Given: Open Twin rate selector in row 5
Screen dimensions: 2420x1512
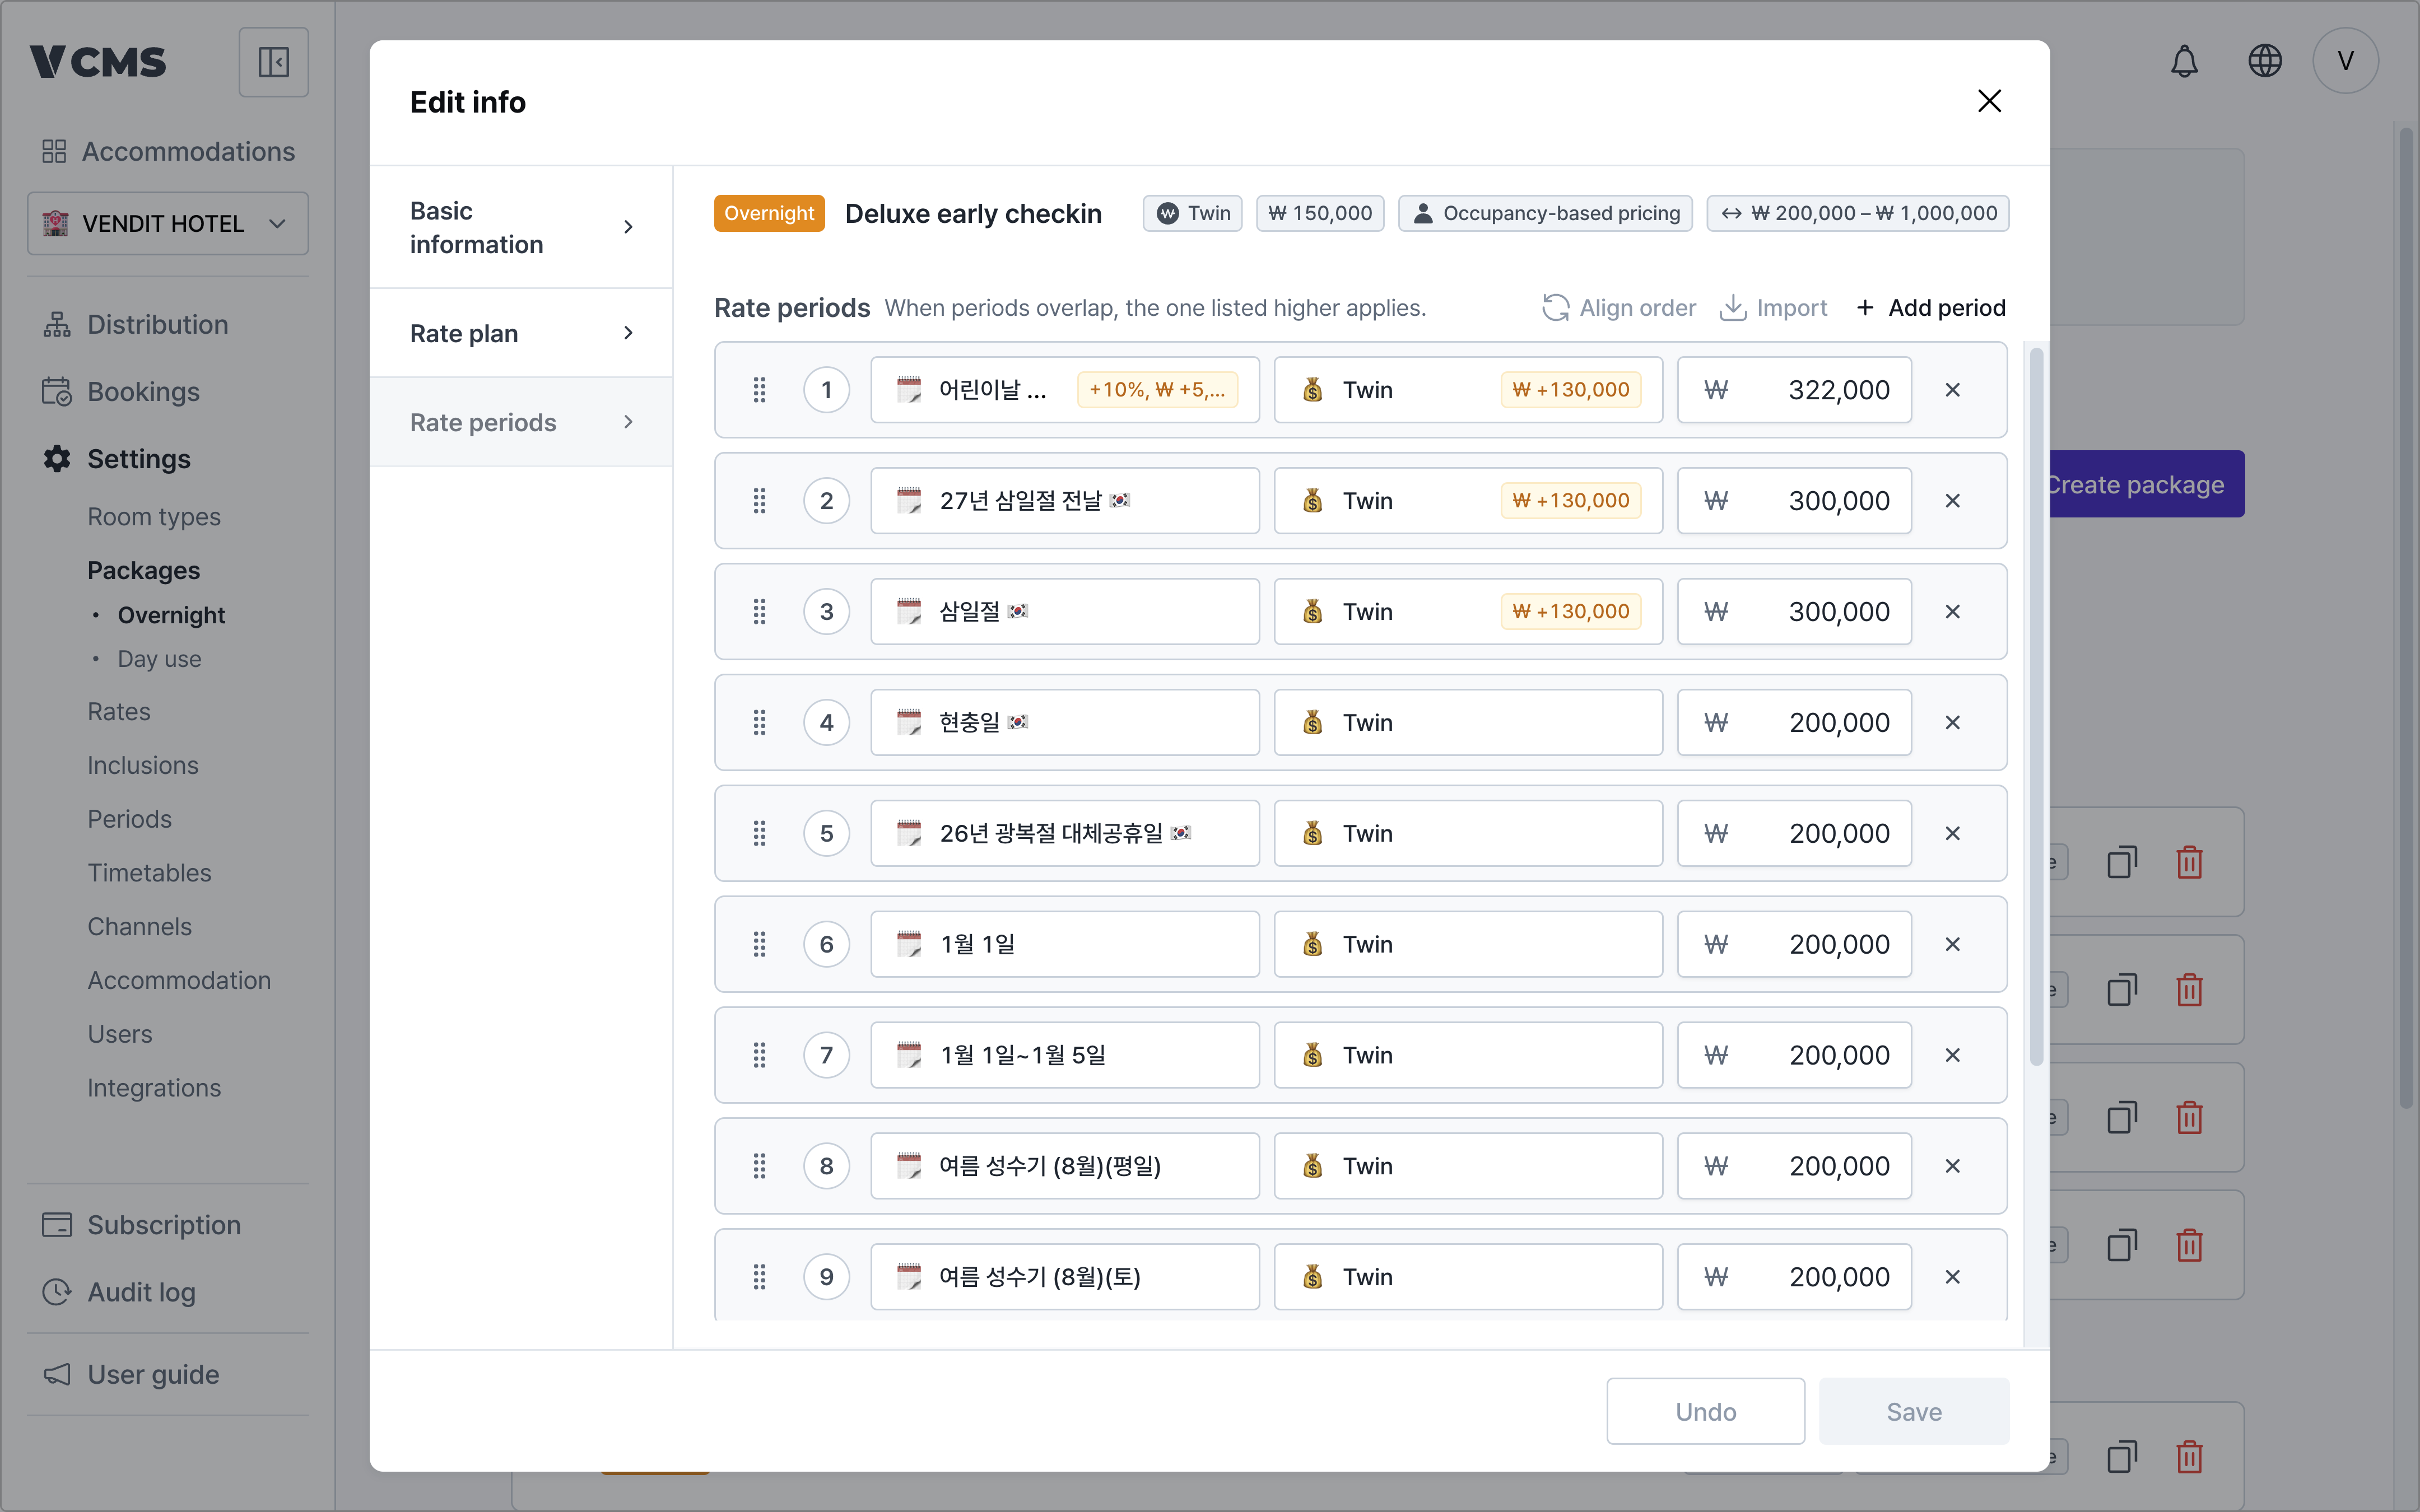Looking at the screenshot, I should (1468, 834).
